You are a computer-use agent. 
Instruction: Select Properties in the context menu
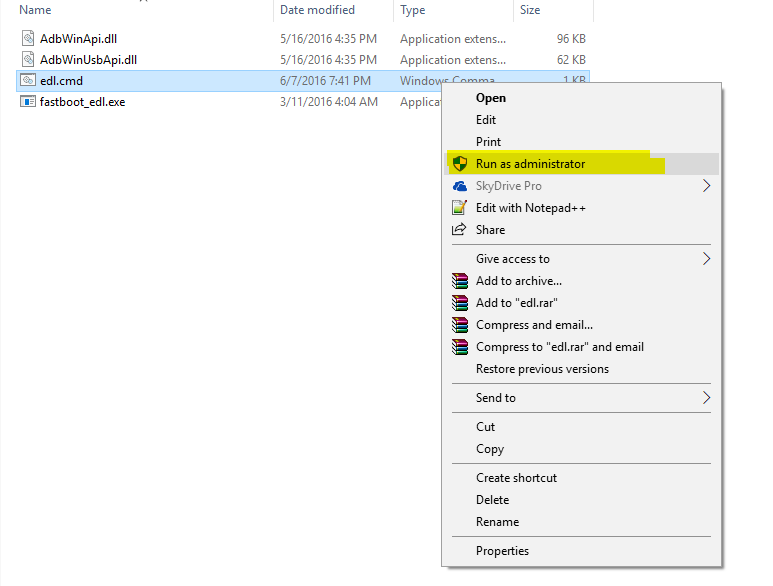point(502,551)
